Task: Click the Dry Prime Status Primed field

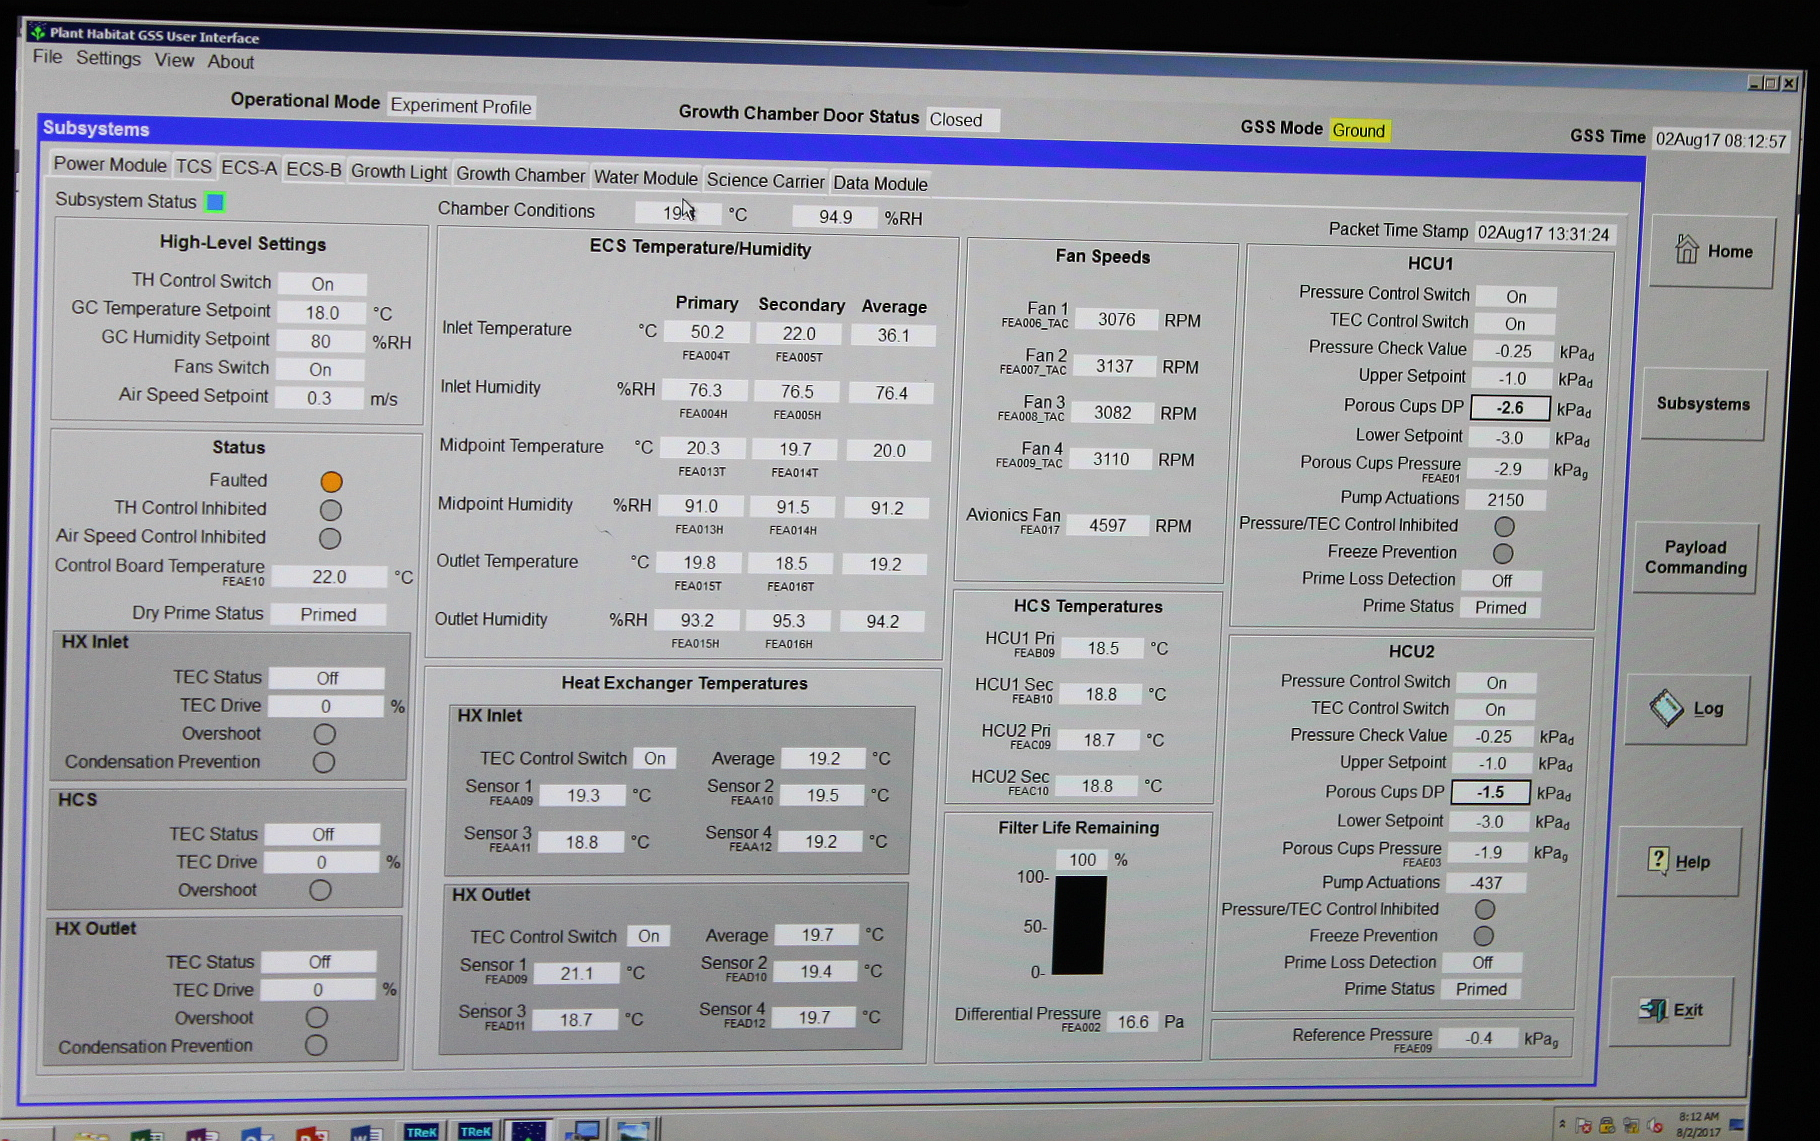Action: [x=328, y=614]
